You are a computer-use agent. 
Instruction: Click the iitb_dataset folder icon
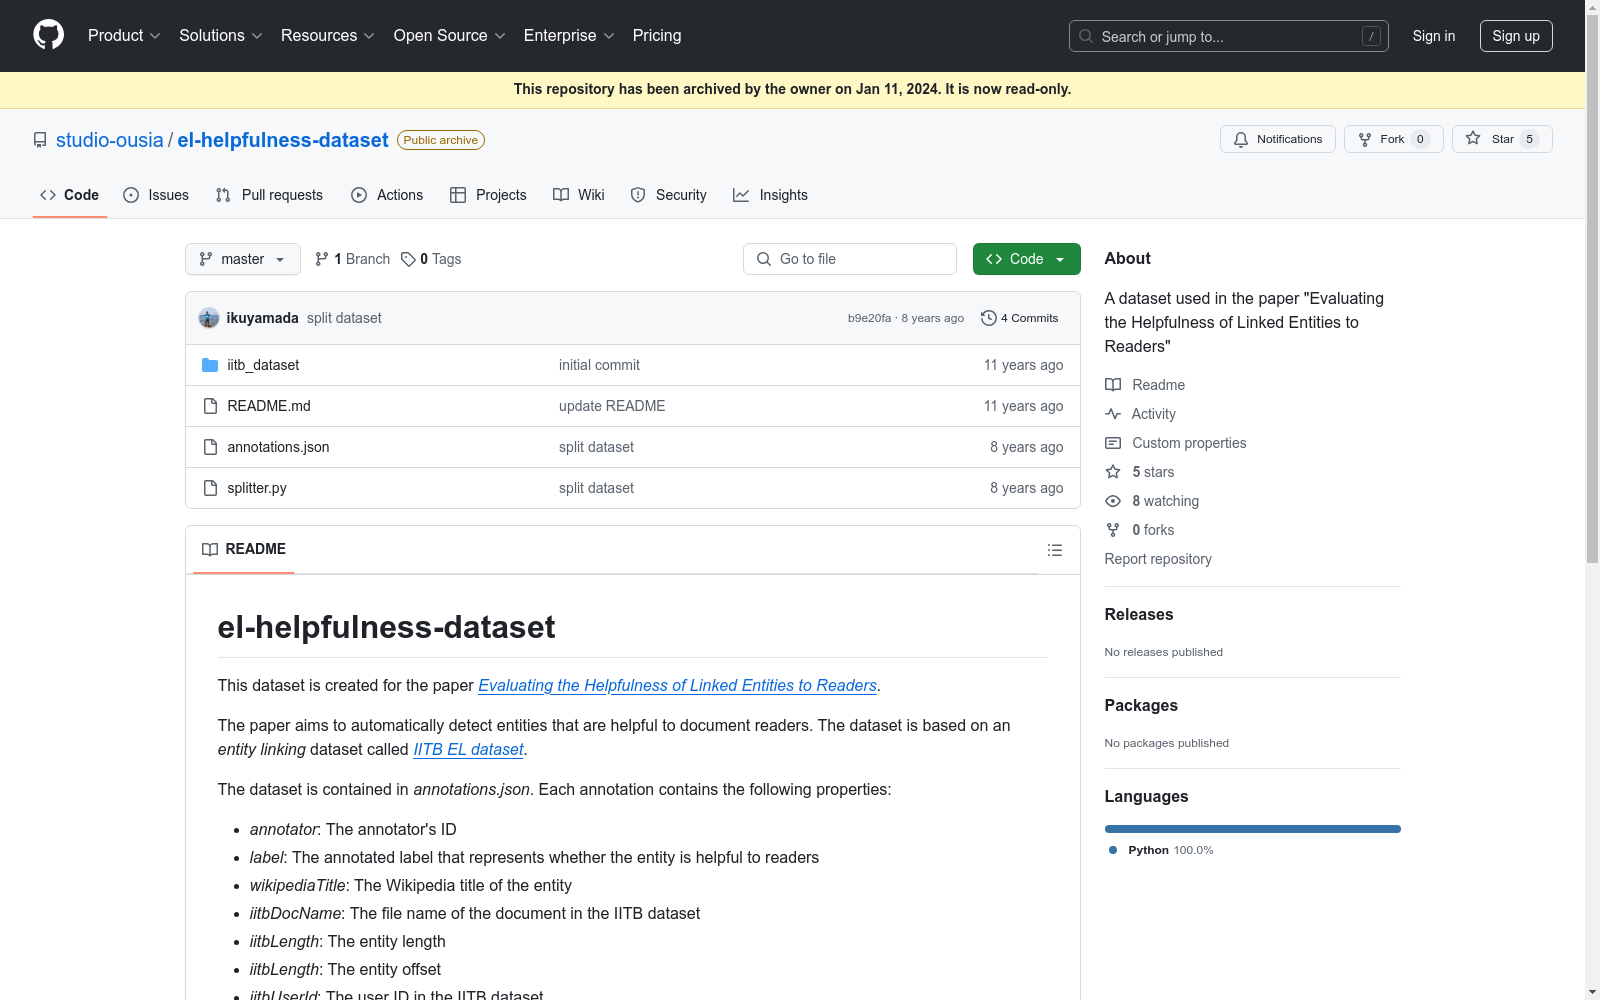pos(210,365)
